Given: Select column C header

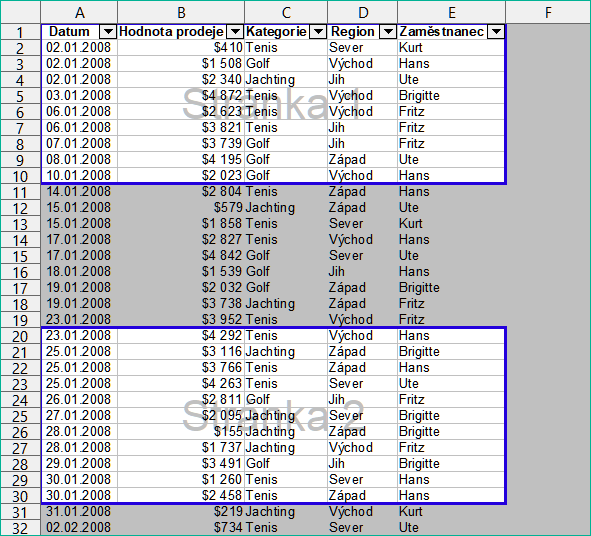Looking at the screenshot, I should coord(286,12).
